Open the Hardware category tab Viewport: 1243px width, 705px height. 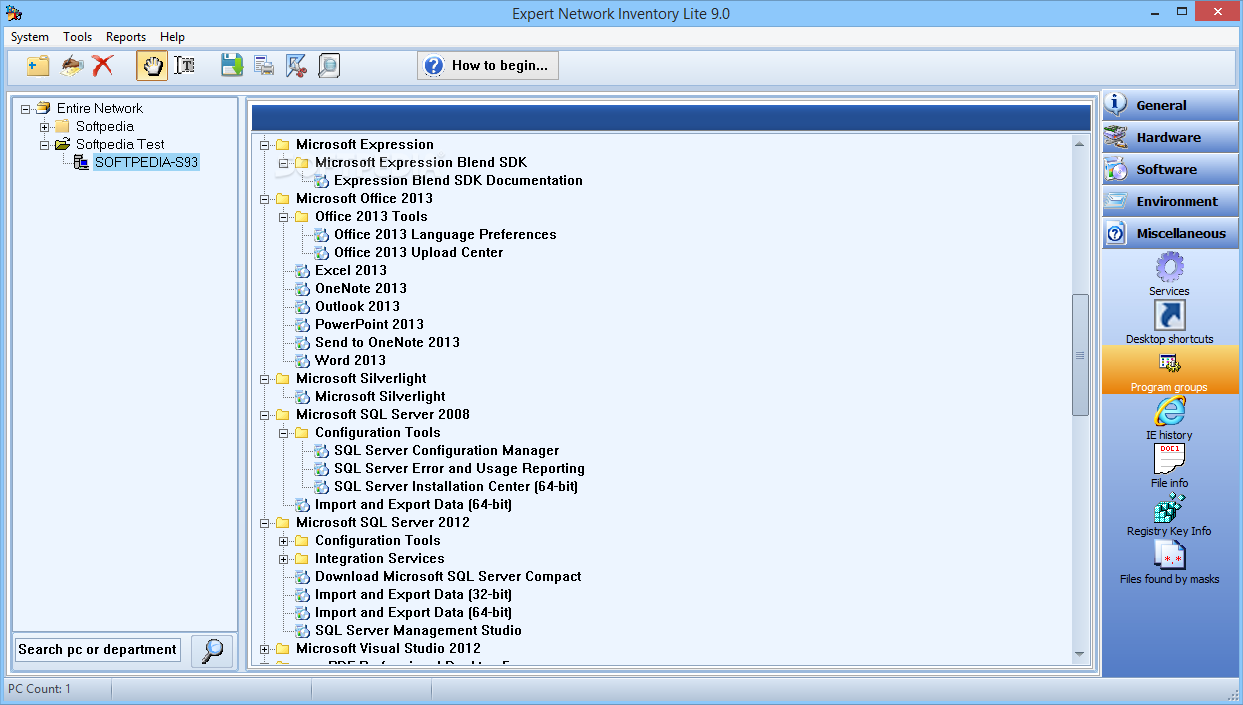pos(1170,137)
